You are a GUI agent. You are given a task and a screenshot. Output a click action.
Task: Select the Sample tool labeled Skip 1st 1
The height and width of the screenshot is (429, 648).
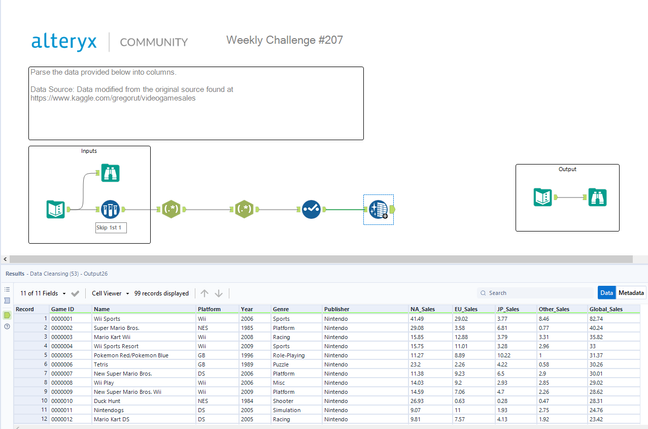110,209
